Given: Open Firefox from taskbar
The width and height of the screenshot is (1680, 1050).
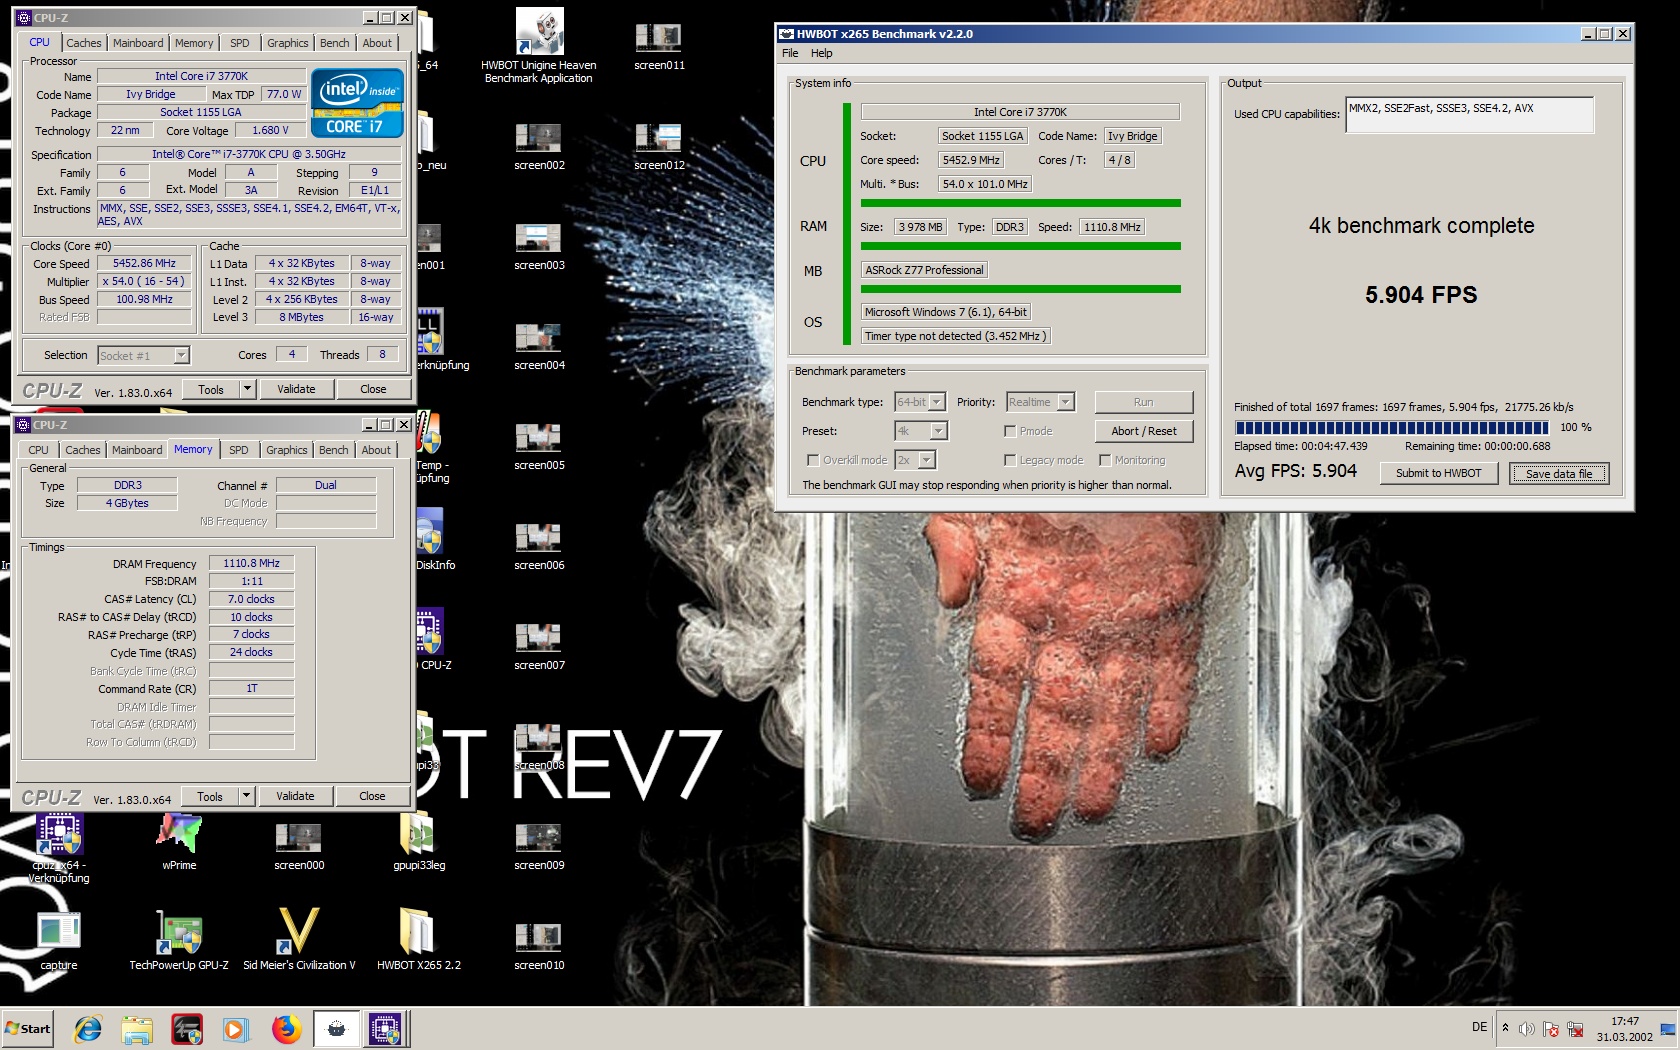Looking at the screenshot, I should (x=287, y=1028).
